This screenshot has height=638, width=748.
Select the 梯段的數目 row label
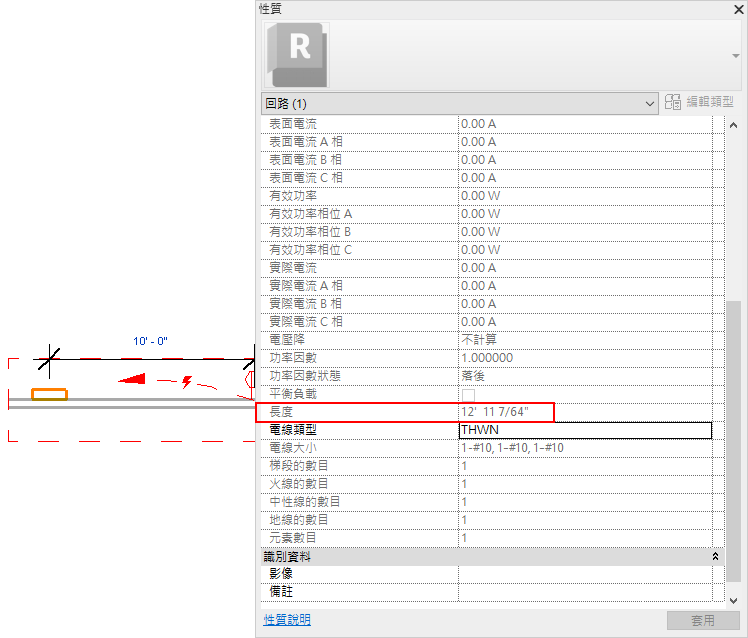299,466
